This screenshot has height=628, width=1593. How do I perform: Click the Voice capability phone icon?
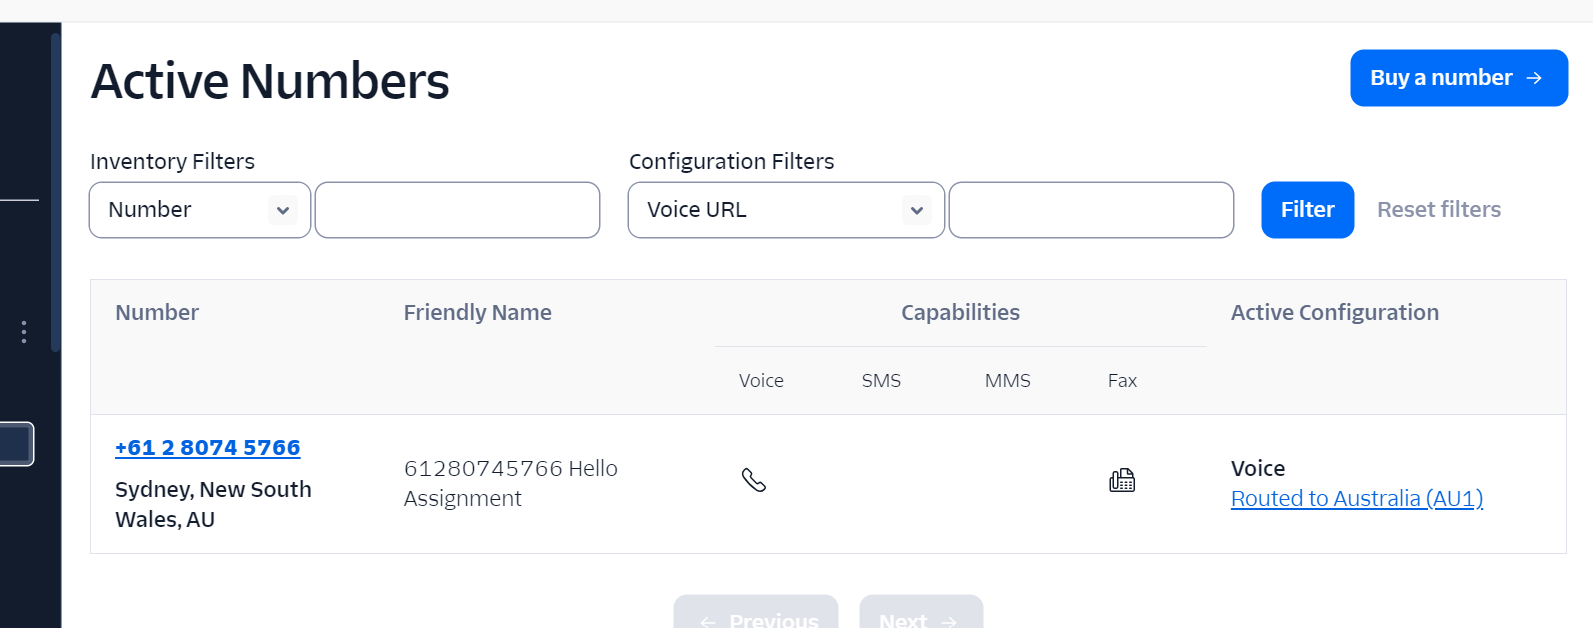(x=753, y=481)
